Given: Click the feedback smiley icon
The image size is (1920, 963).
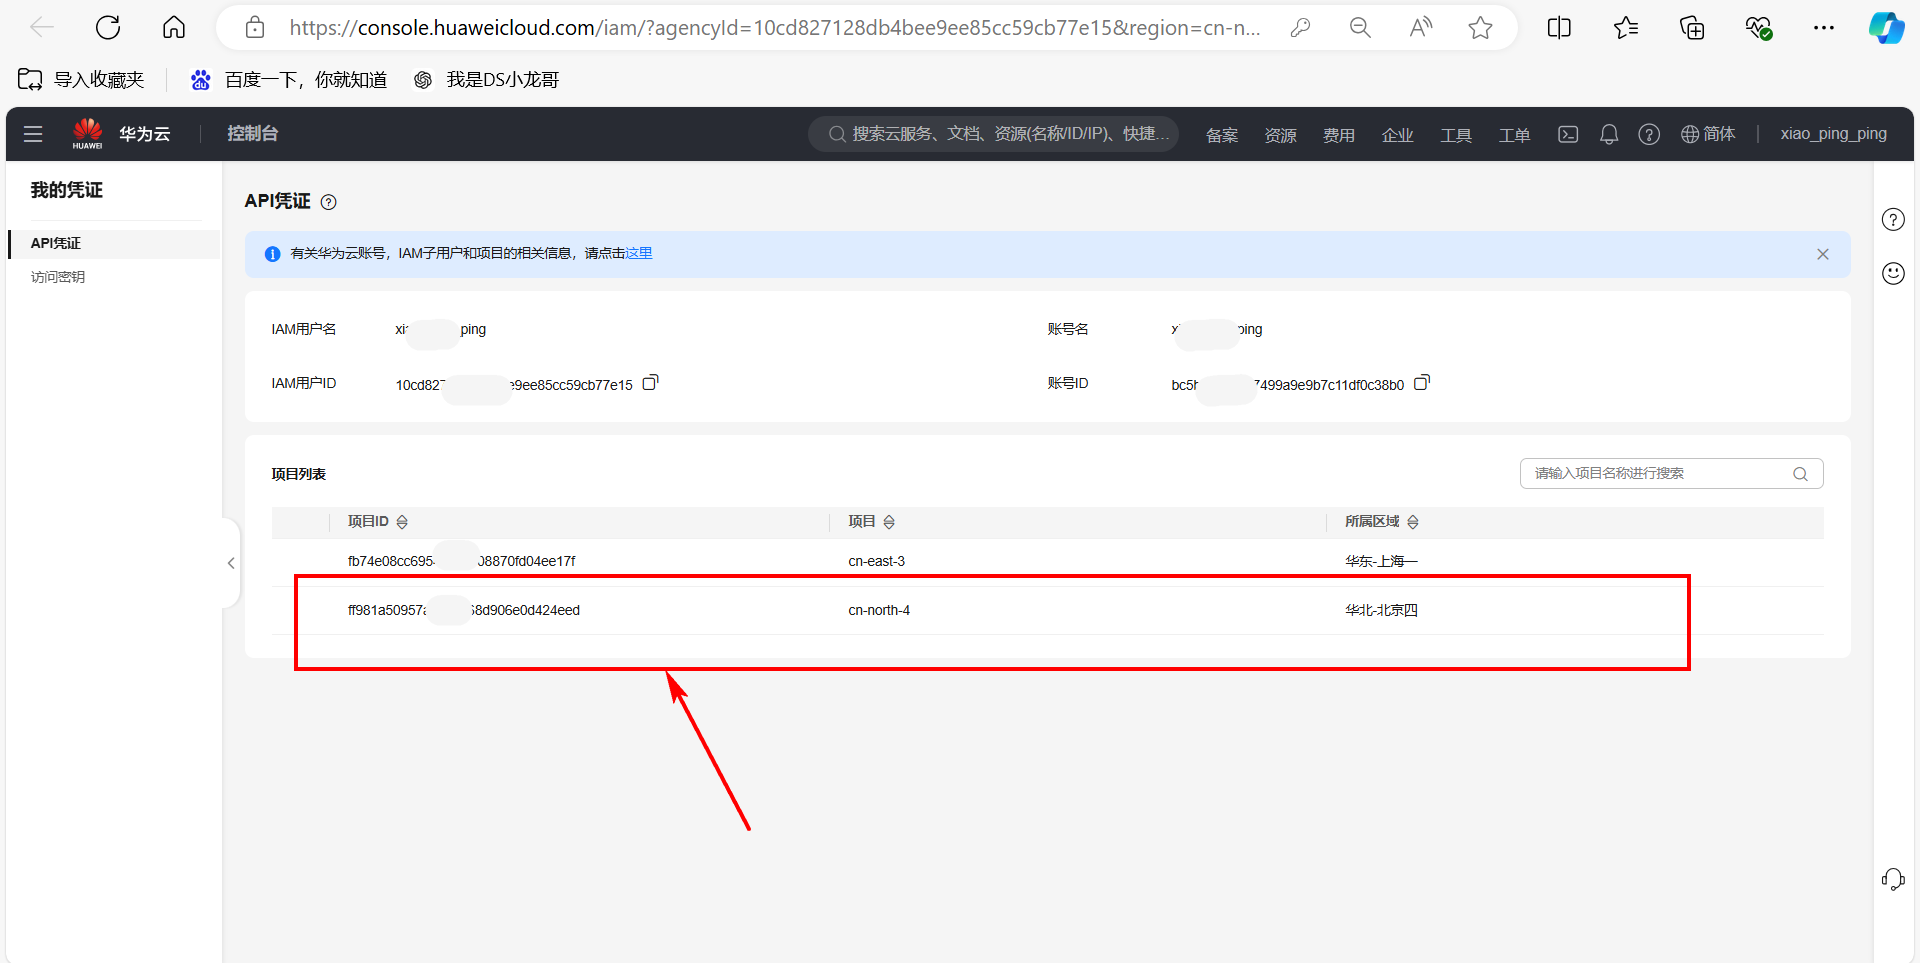Looking at the screenshot, I should pyautogui.click(x=1893, y=273).
